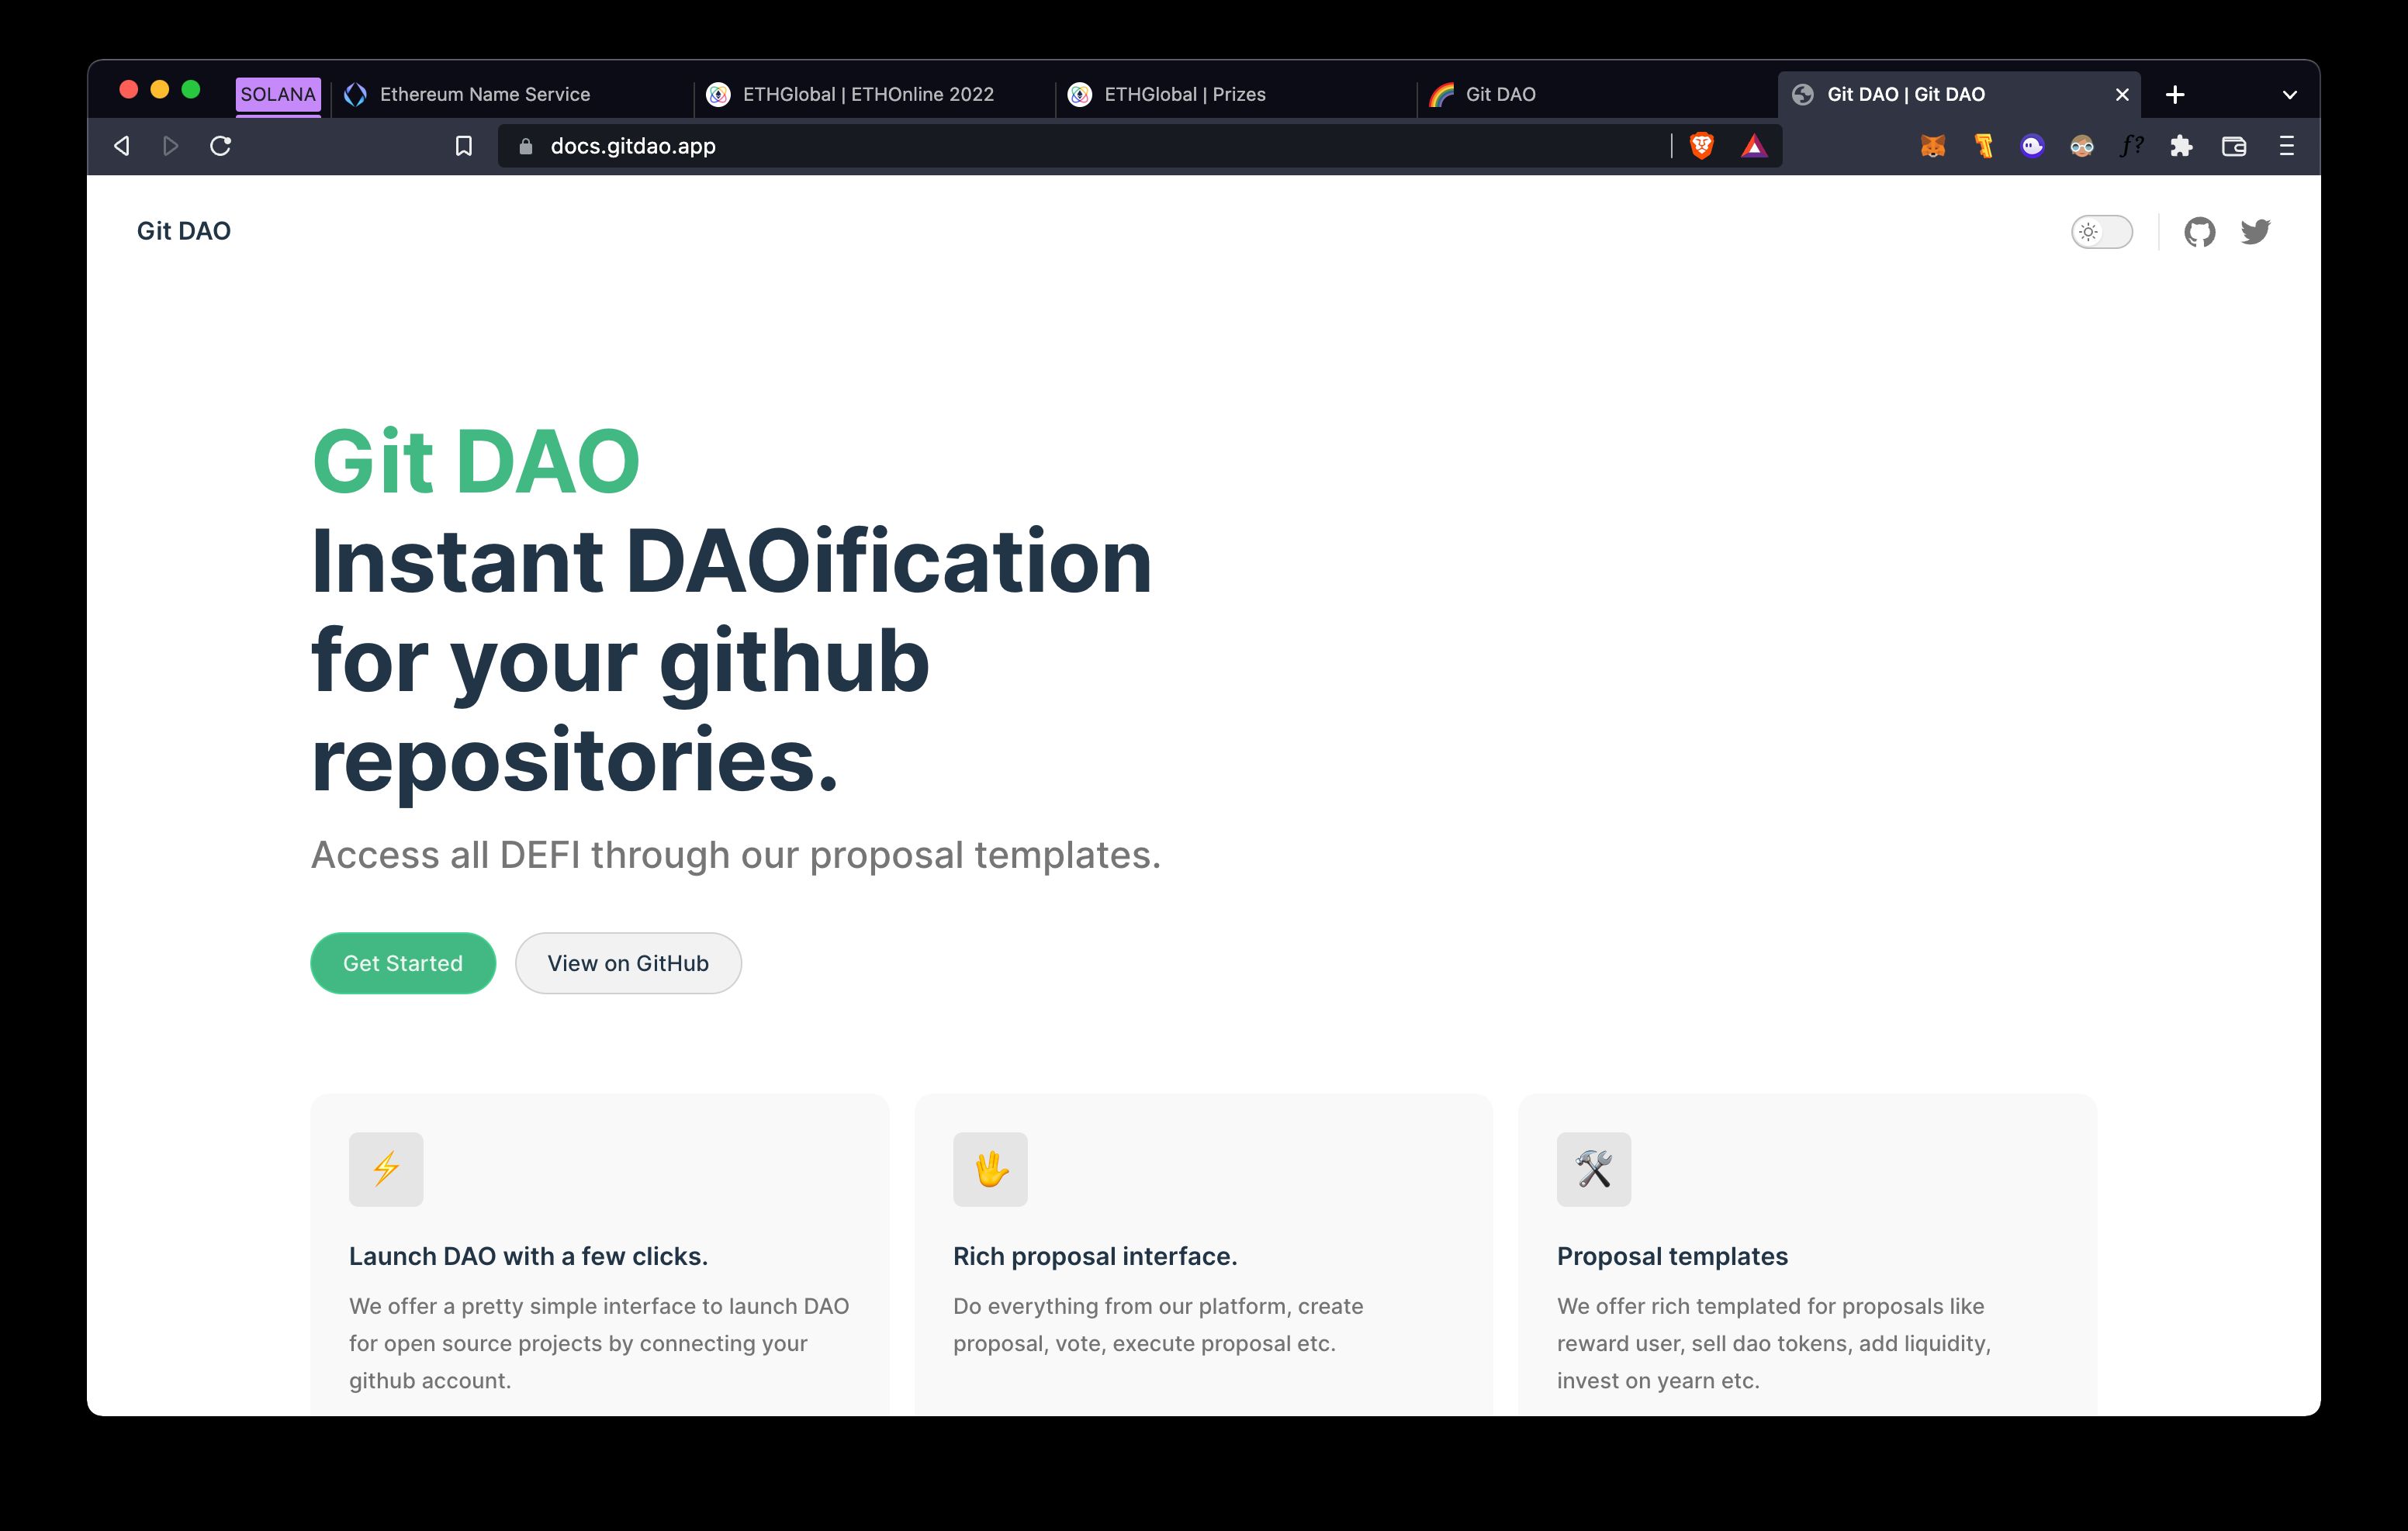Click the forward navigation arrow
Viewport: 2408px width, 1531px height.
(x=171, y=146)
